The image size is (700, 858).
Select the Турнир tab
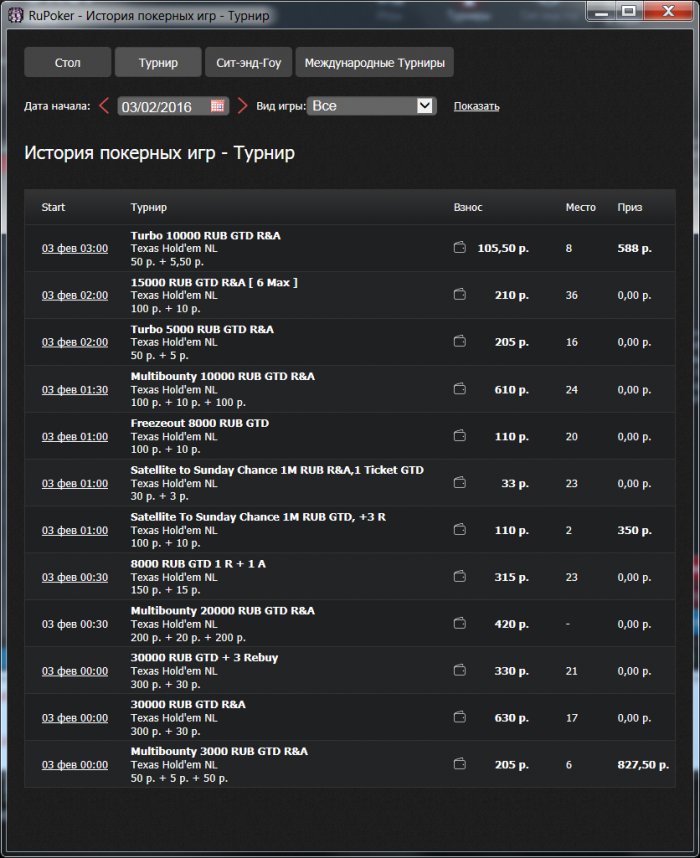158,62
